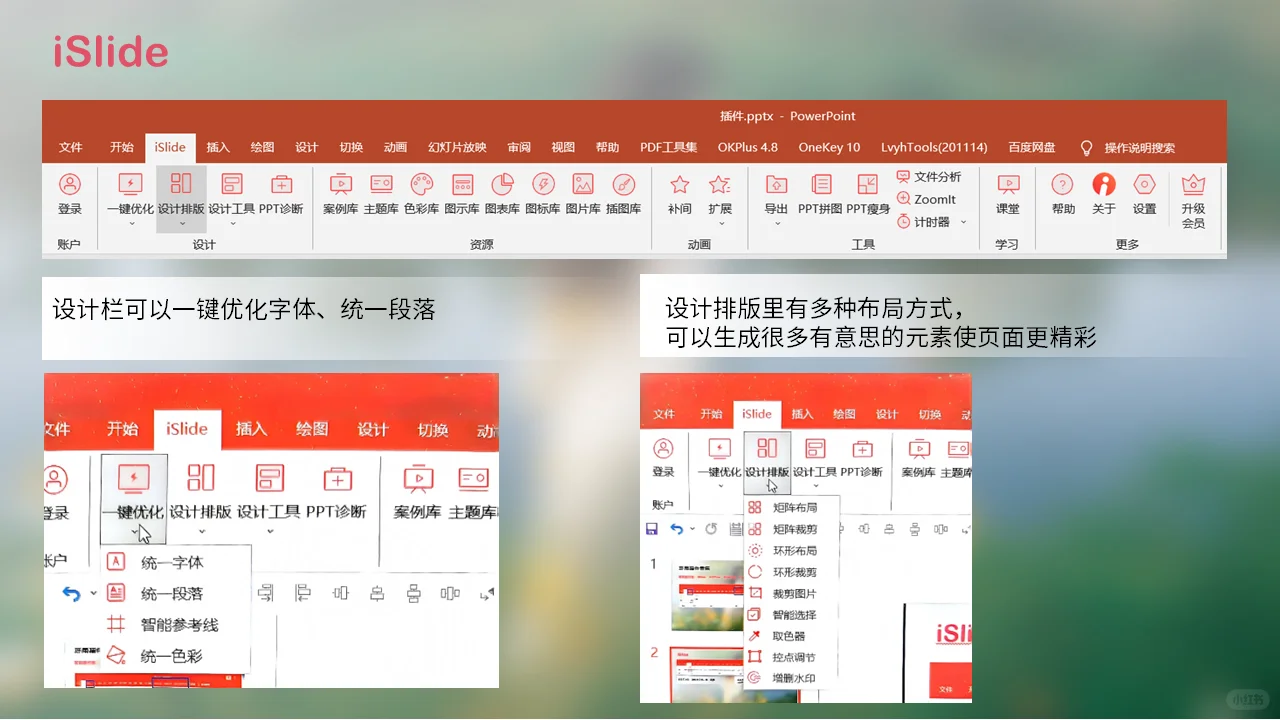Switch to the iSlide ribbon tab
This screenshot has height=720, width=1280.
(170, 147)
